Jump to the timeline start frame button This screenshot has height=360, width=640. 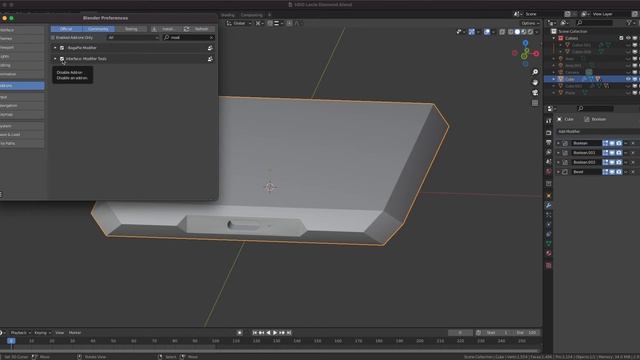pyautogui.click(x=255, y=333)
